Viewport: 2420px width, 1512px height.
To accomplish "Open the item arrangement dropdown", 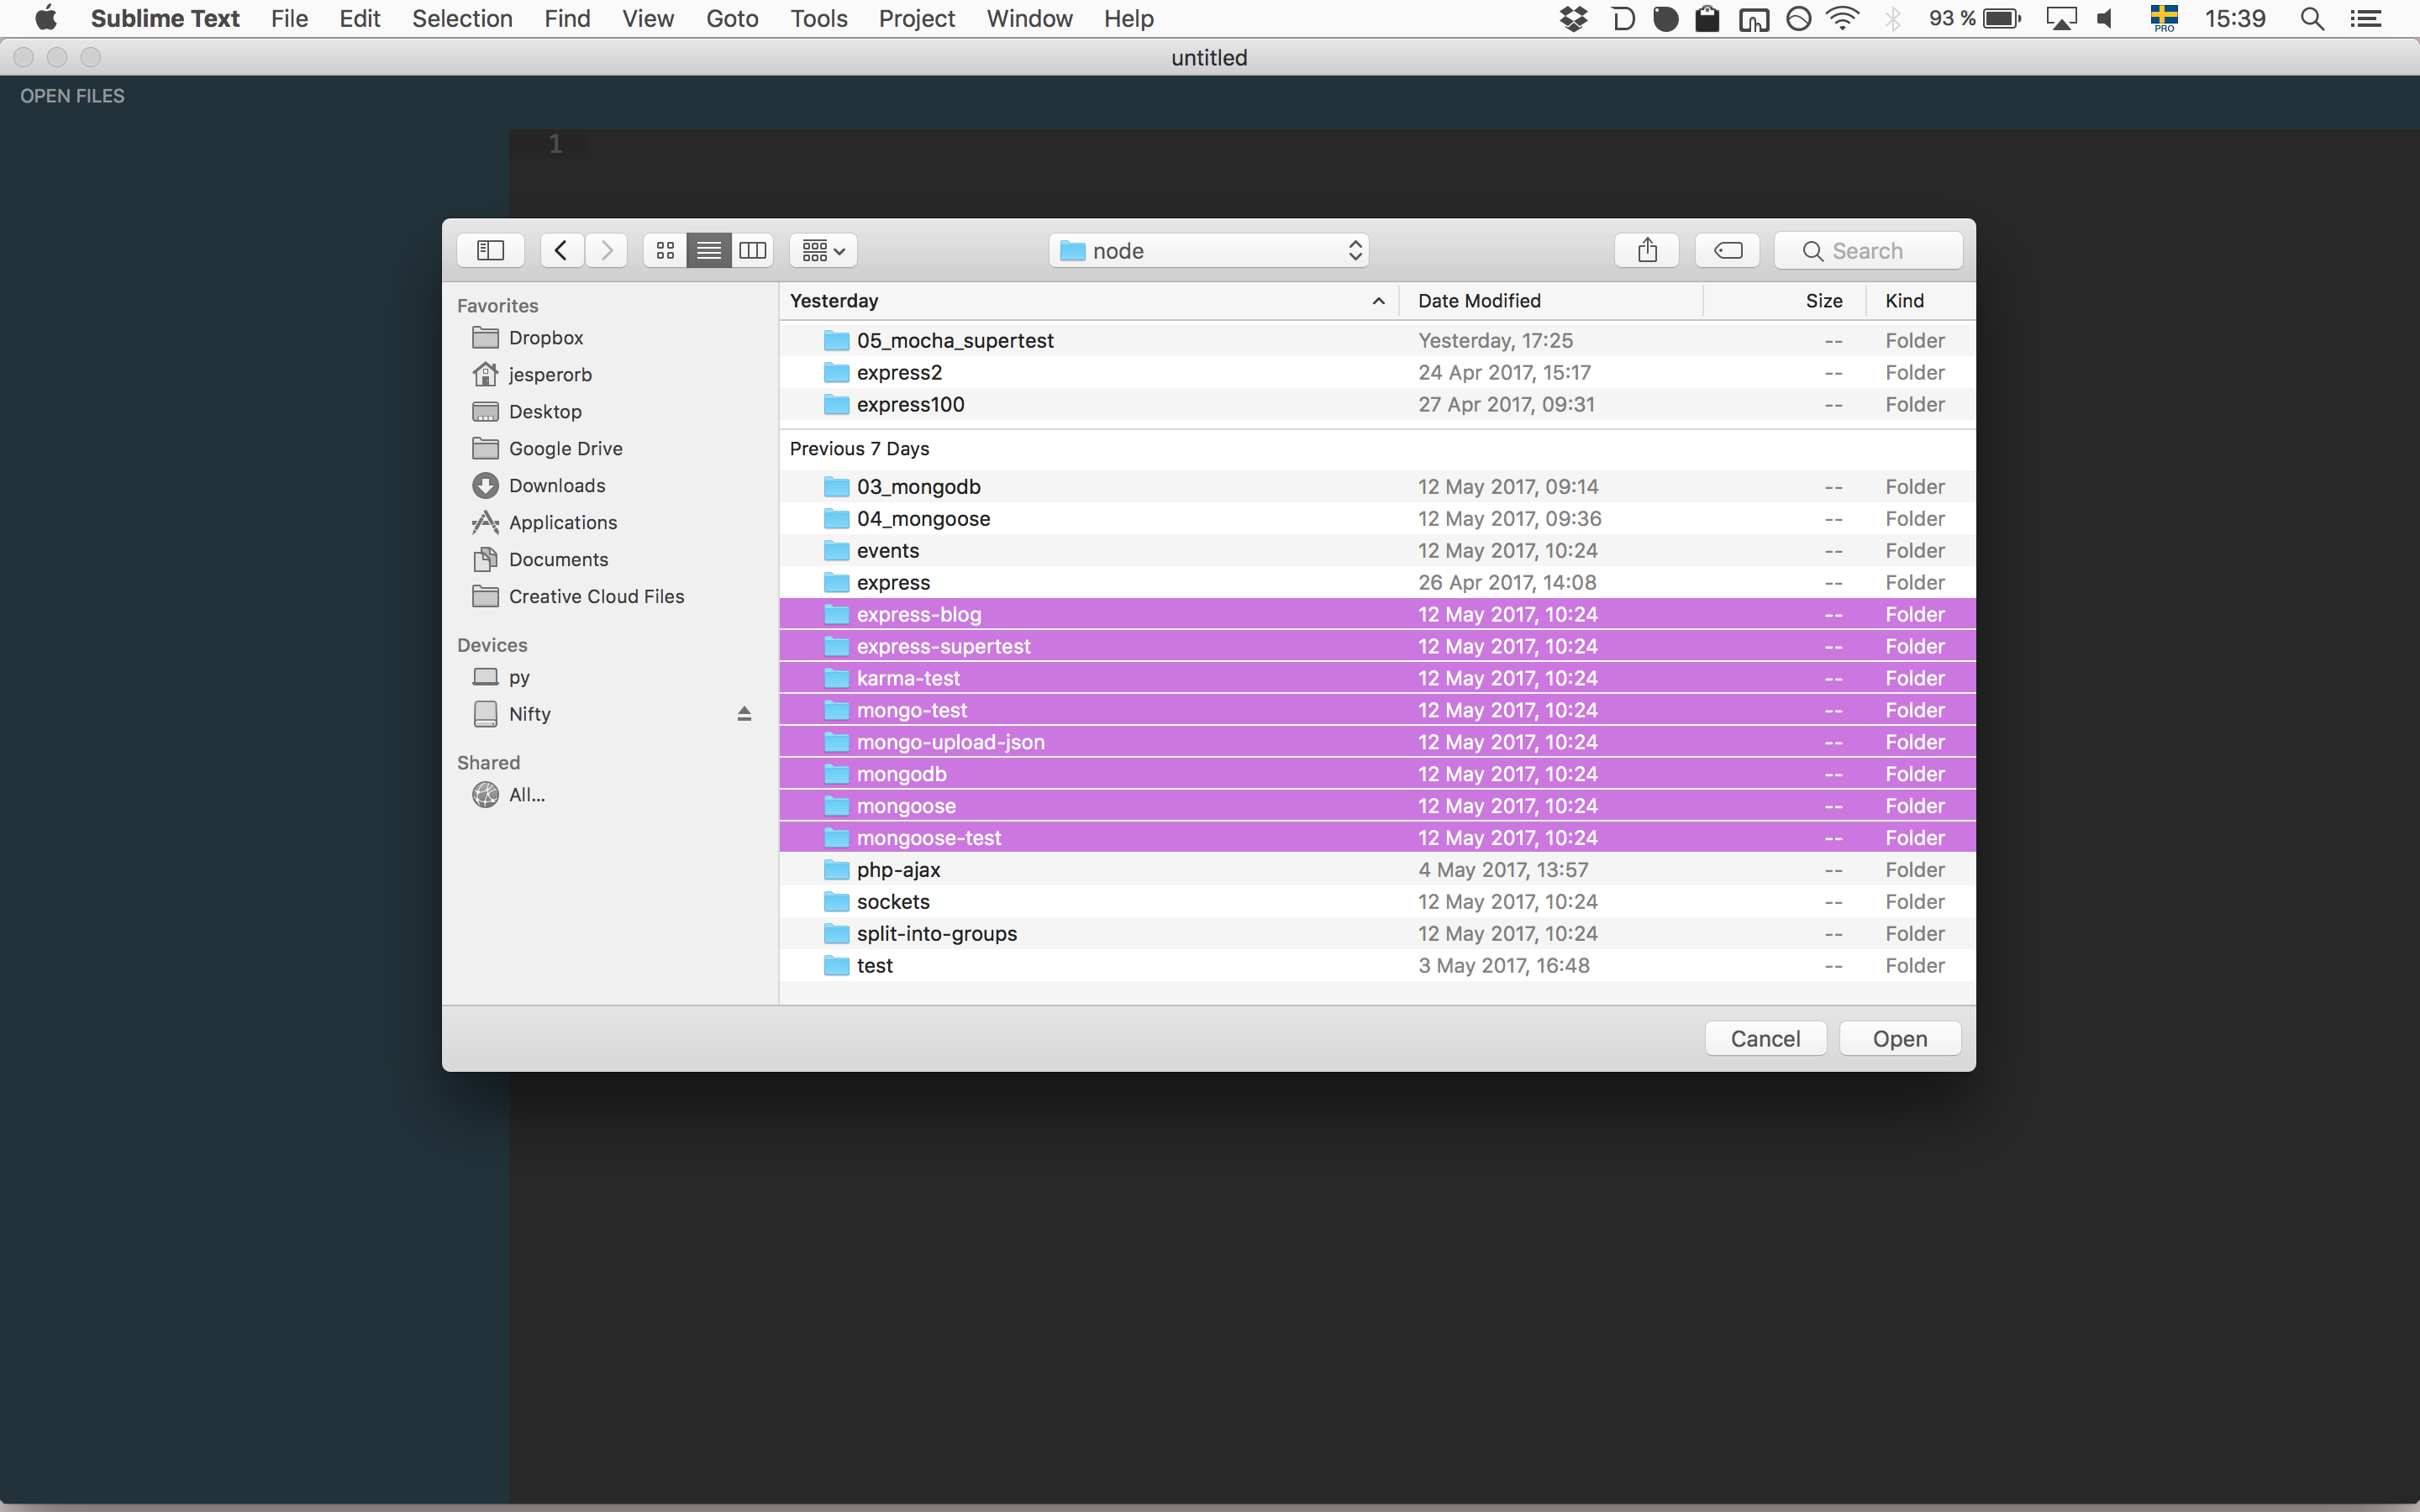I will (x=823, y=250).
